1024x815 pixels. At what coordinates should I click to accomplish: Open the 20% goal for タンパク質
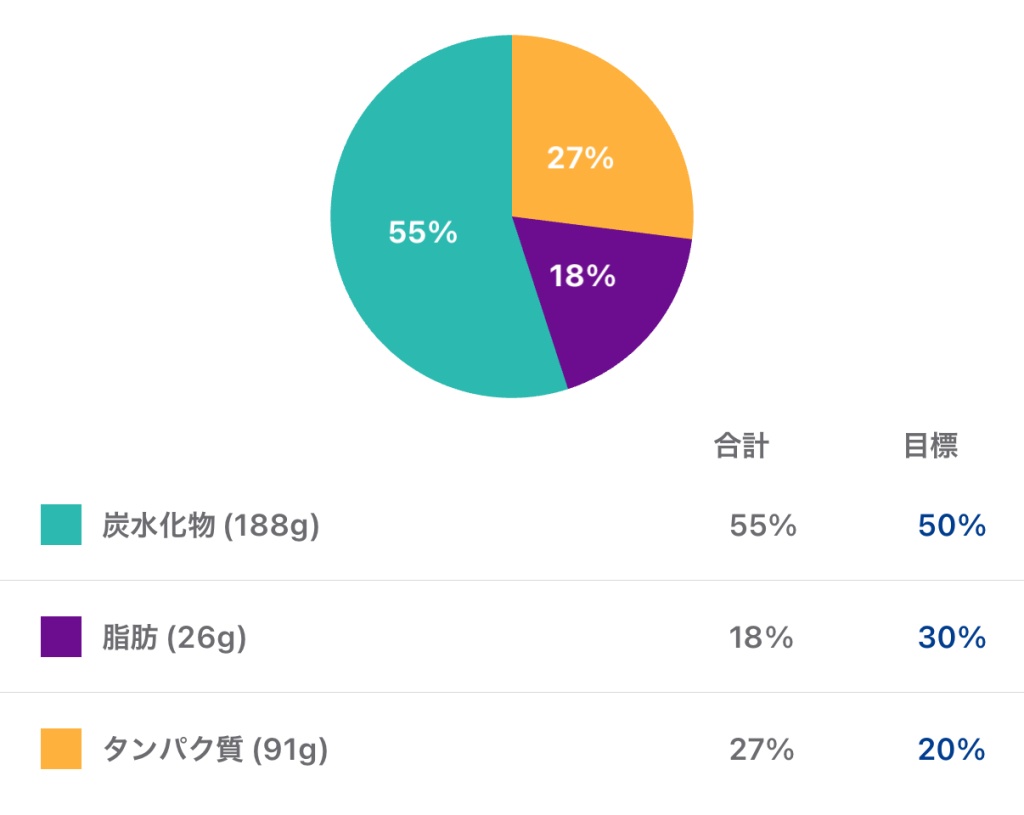coord(951,750)
